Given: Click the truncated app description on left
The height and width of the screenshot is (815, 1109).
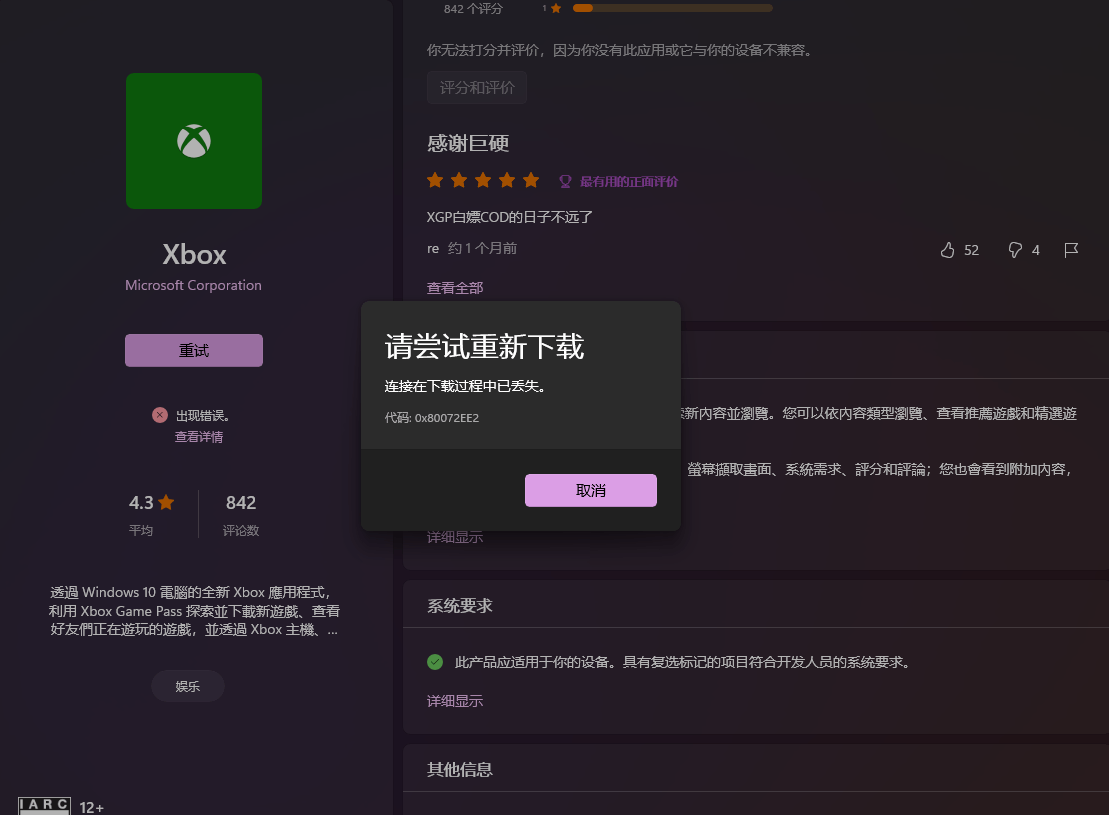Looking at the screenshot, I should point(194,611).
